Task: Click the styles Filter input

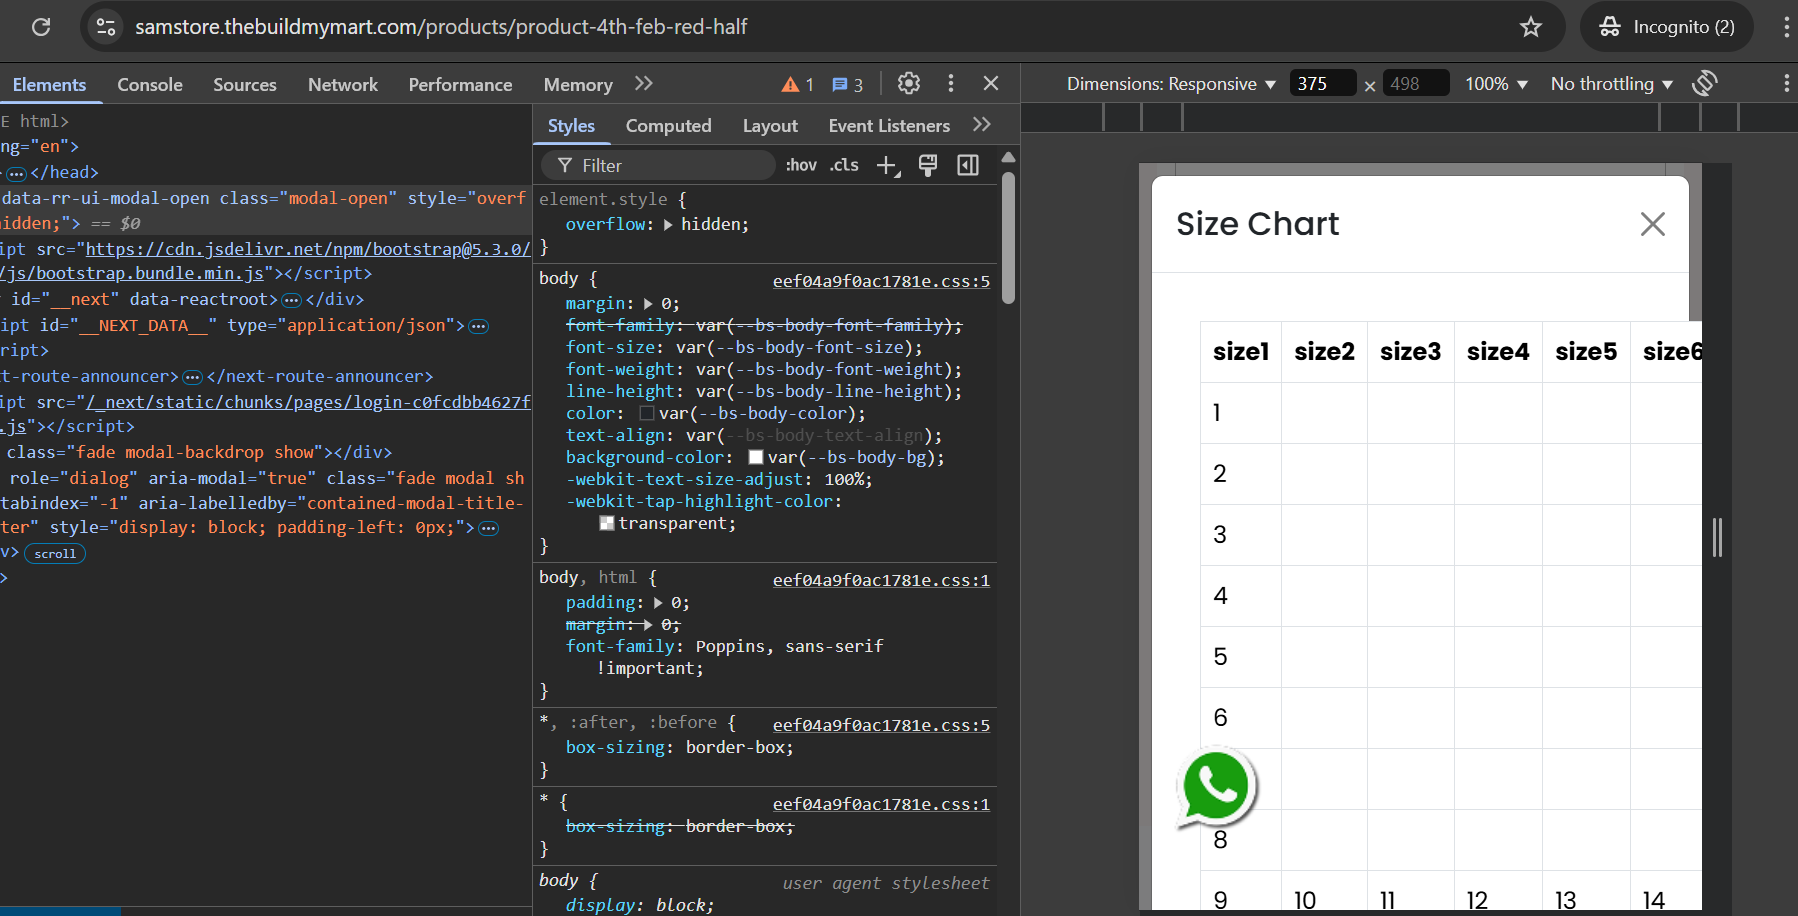Action: click(x=660, y=165)
